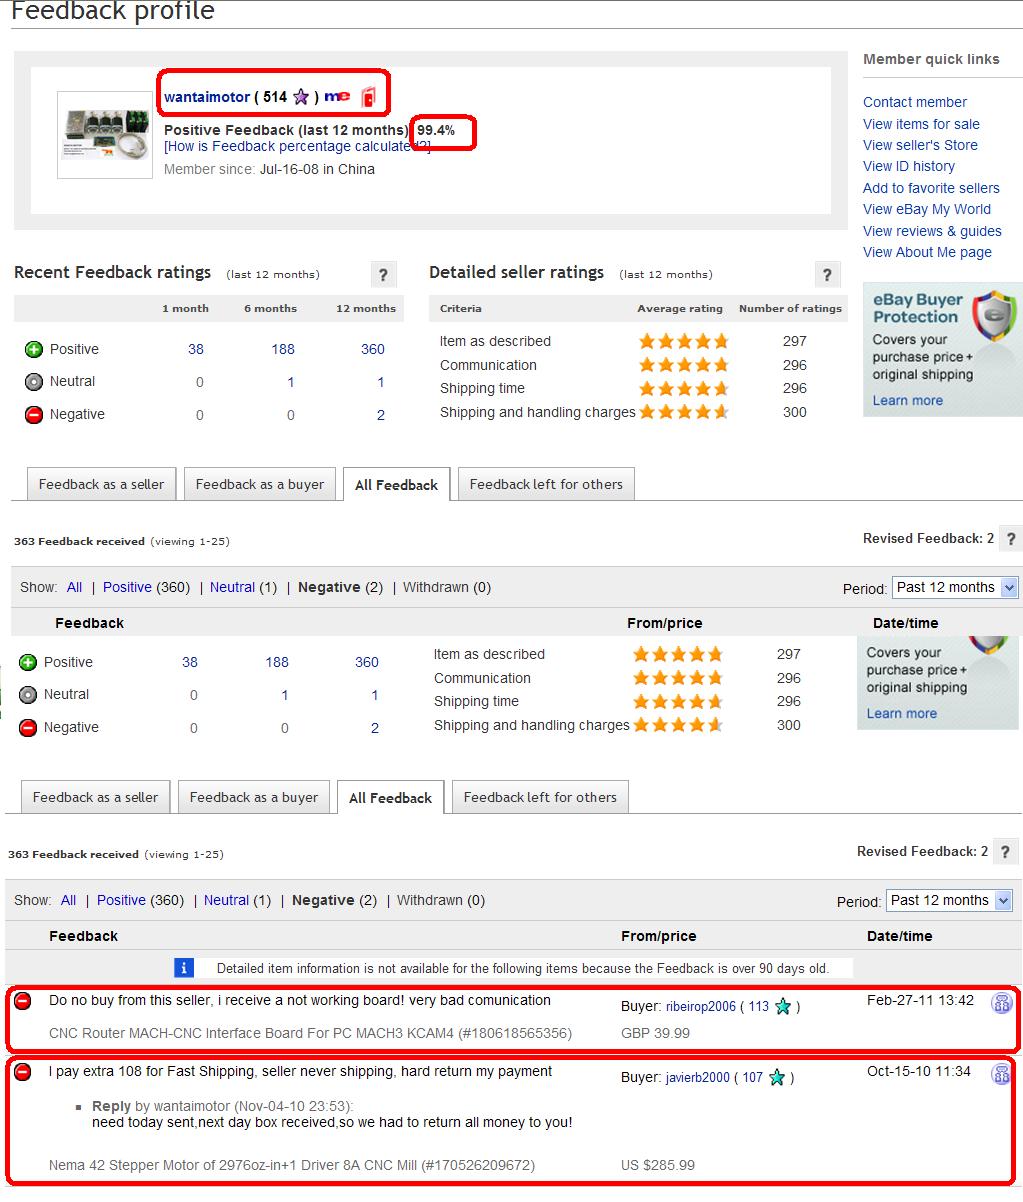
Task: Click 'Member since: Jul-16-08 in China' text
Action: click(x=269, y=169)
